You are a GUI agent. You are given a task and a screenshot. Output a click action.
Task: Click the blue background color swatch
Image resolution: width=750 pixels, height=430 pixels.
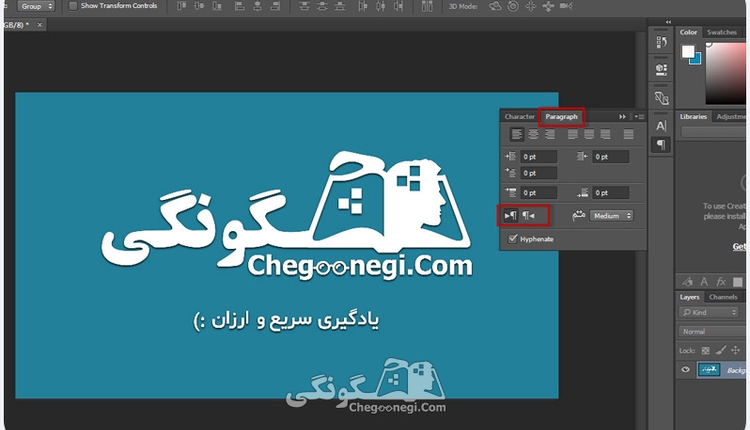[x=696, y=60]
